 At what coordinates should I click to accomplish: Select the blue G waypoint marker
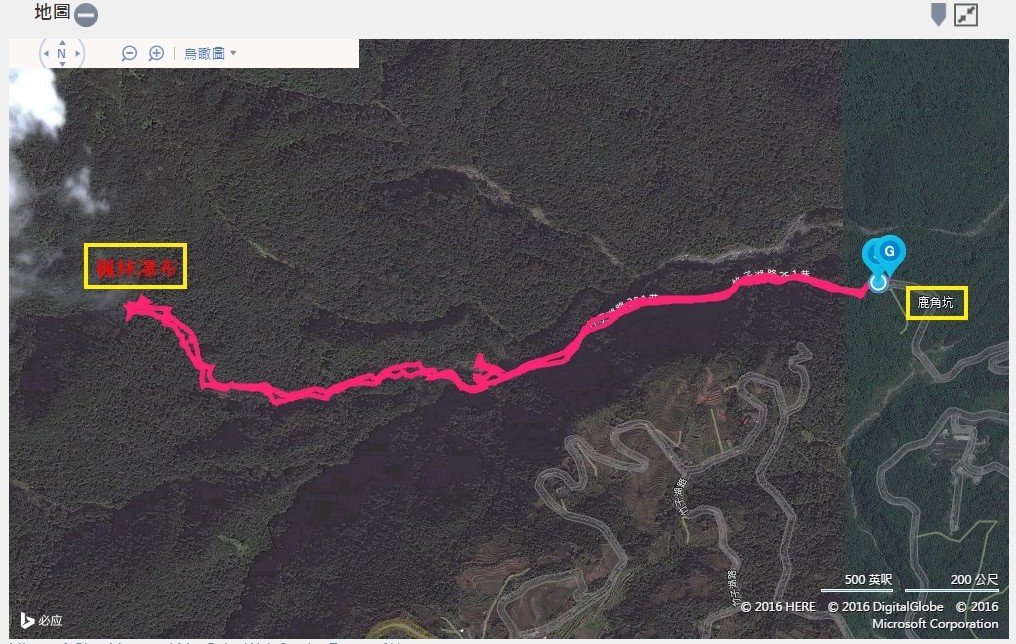(890, 253)
